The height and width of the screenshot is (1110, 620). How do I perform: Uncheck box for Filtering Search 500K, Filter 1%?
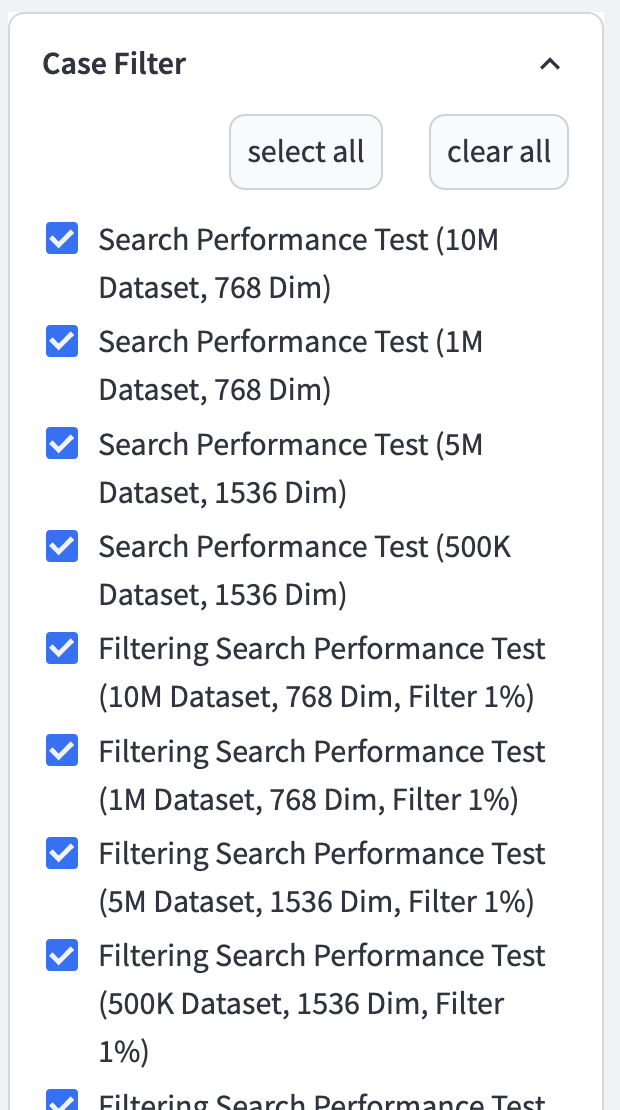[x=62, y=955]
